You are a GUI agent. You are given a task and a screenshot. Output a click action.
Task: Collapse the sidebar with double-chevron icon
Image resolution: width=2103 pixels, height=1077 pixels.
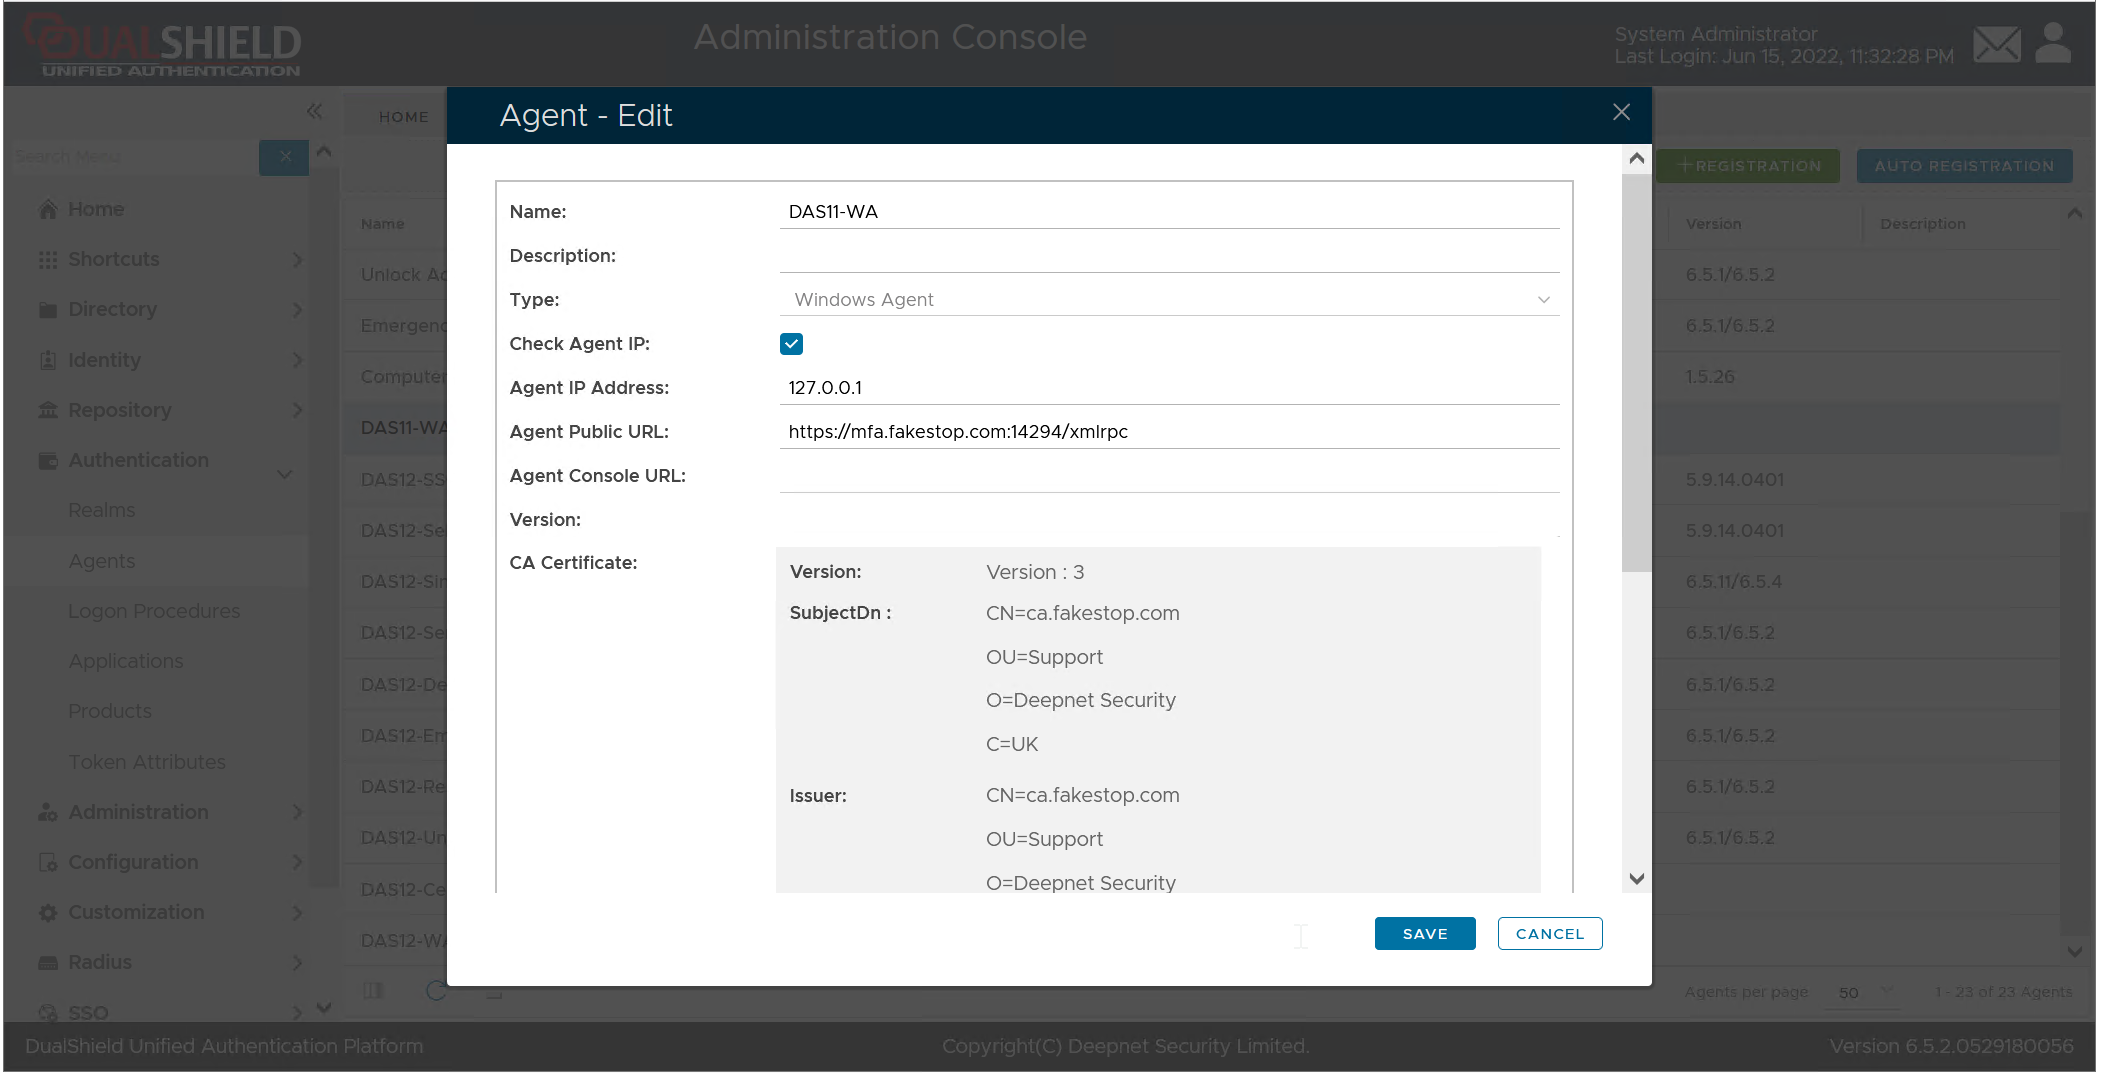(x=314, y=111)
